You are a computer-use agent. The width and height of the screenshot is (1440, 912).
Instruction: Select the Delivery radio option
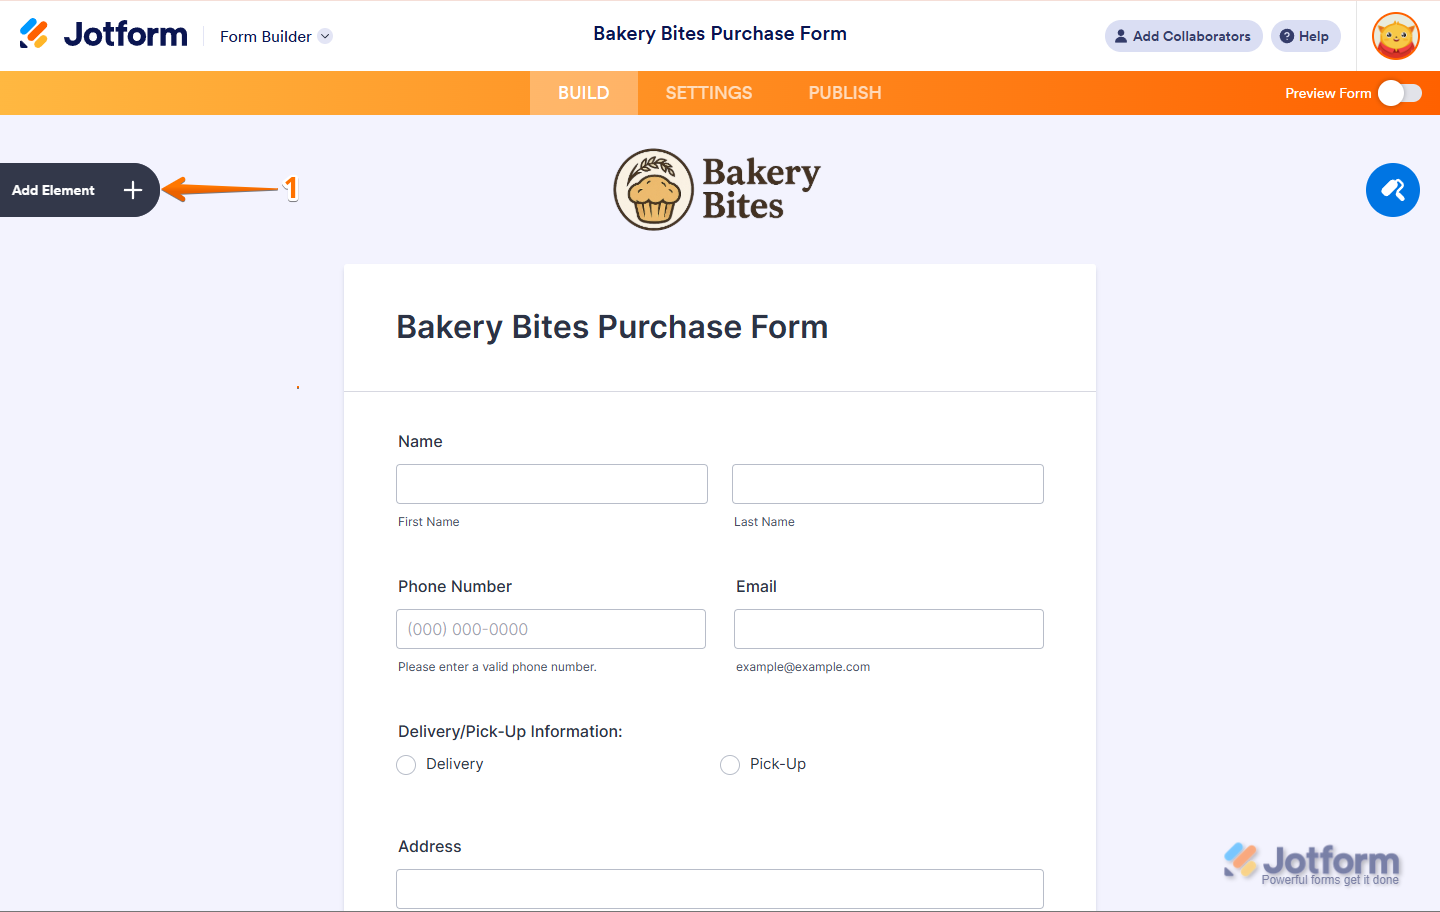tap(406, 765)
